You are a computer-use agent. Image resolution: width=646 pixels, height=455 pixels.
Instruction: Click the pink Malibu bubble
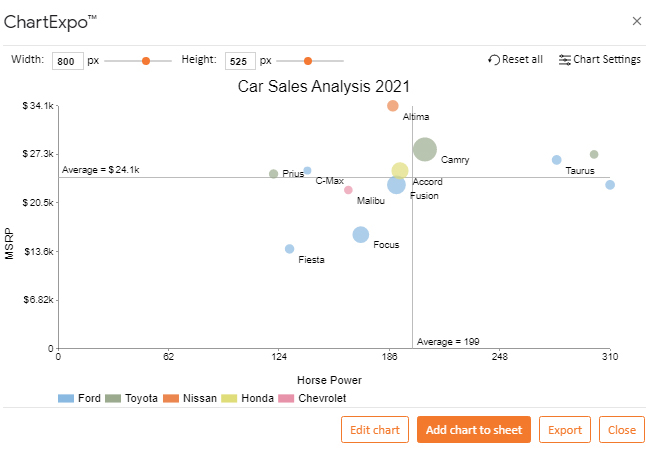point(348,190)
